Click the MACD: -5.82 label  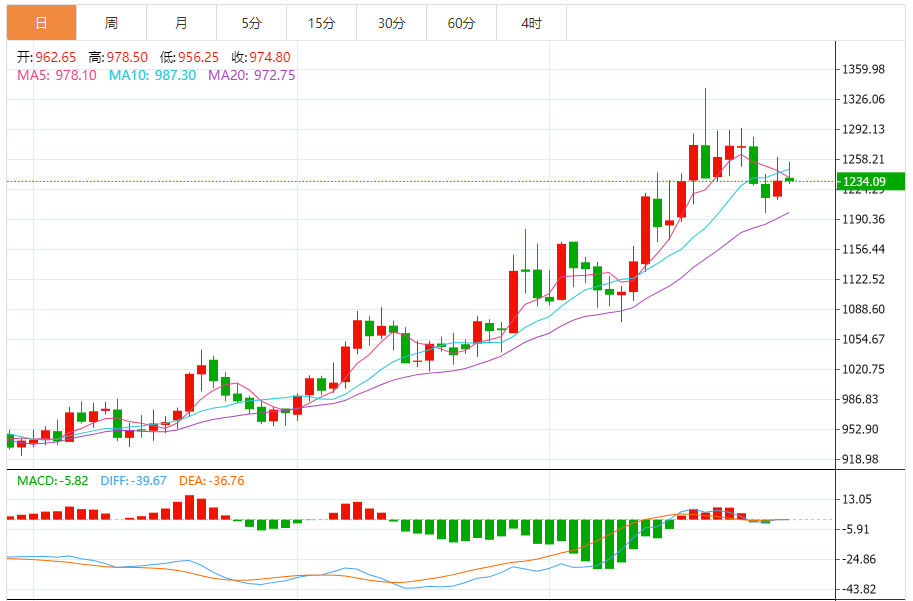[x=54, y=481]
